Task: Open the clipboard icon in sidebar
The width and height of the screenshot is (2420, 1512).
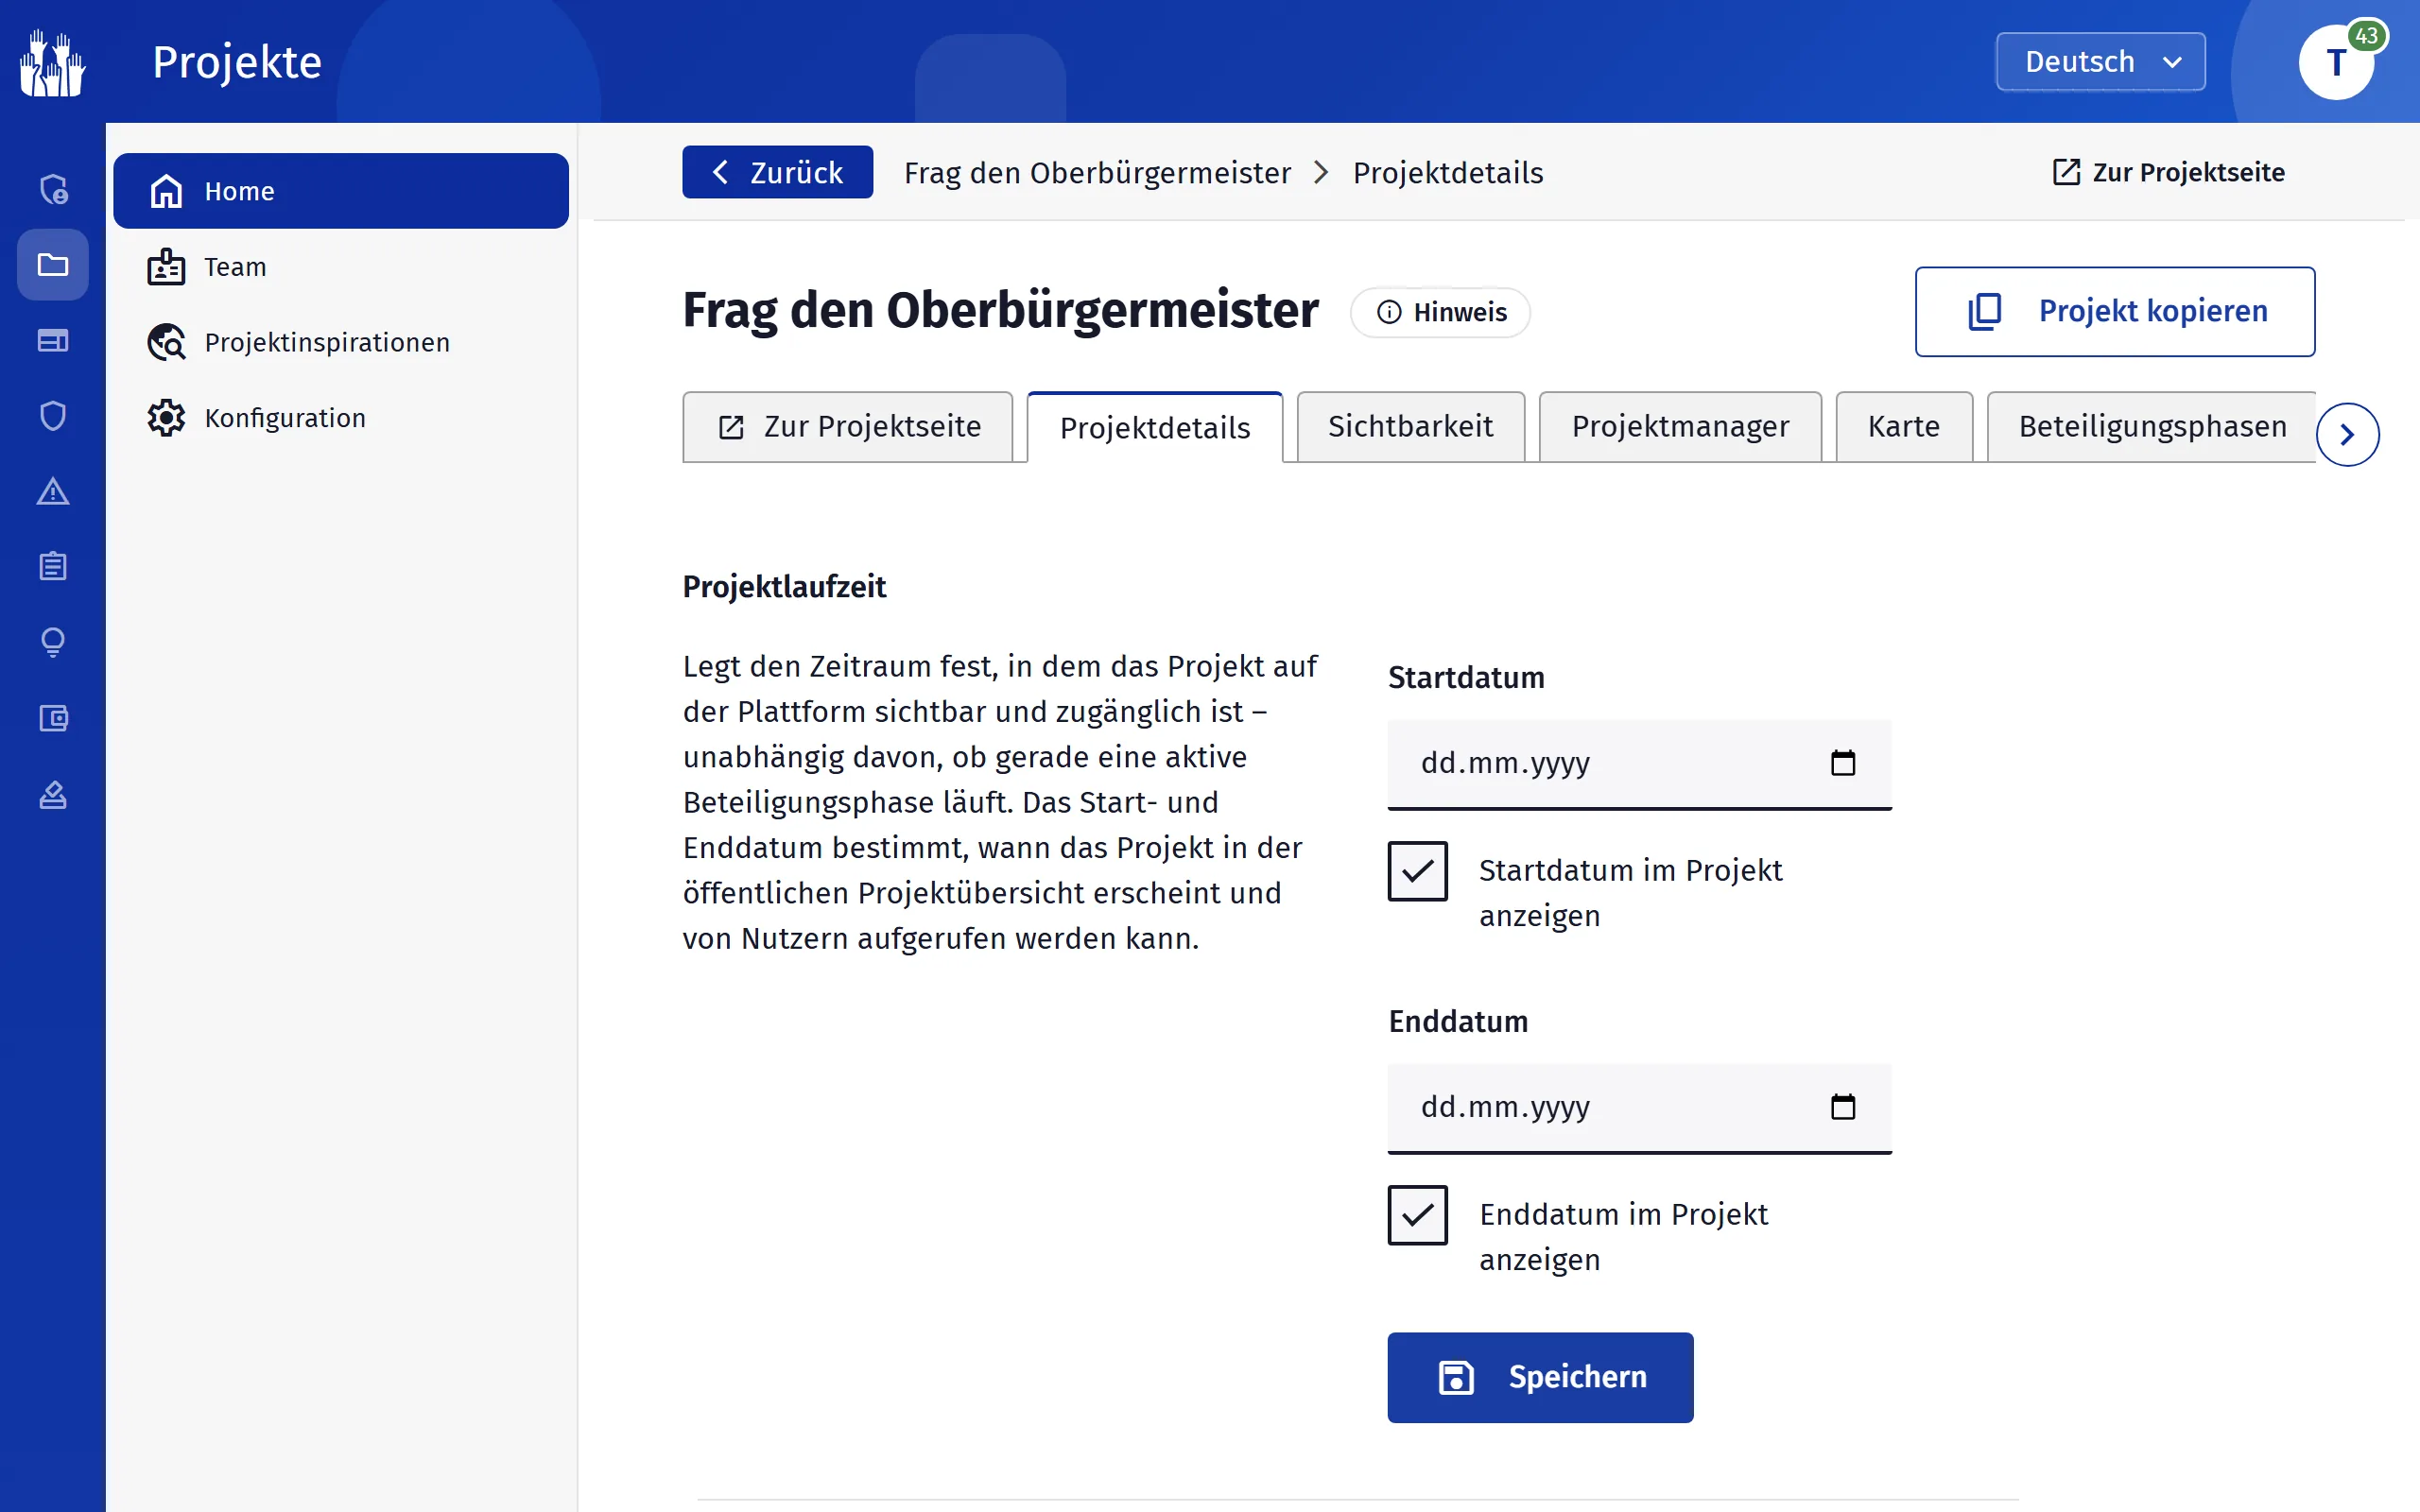Action: click(53, 567)
